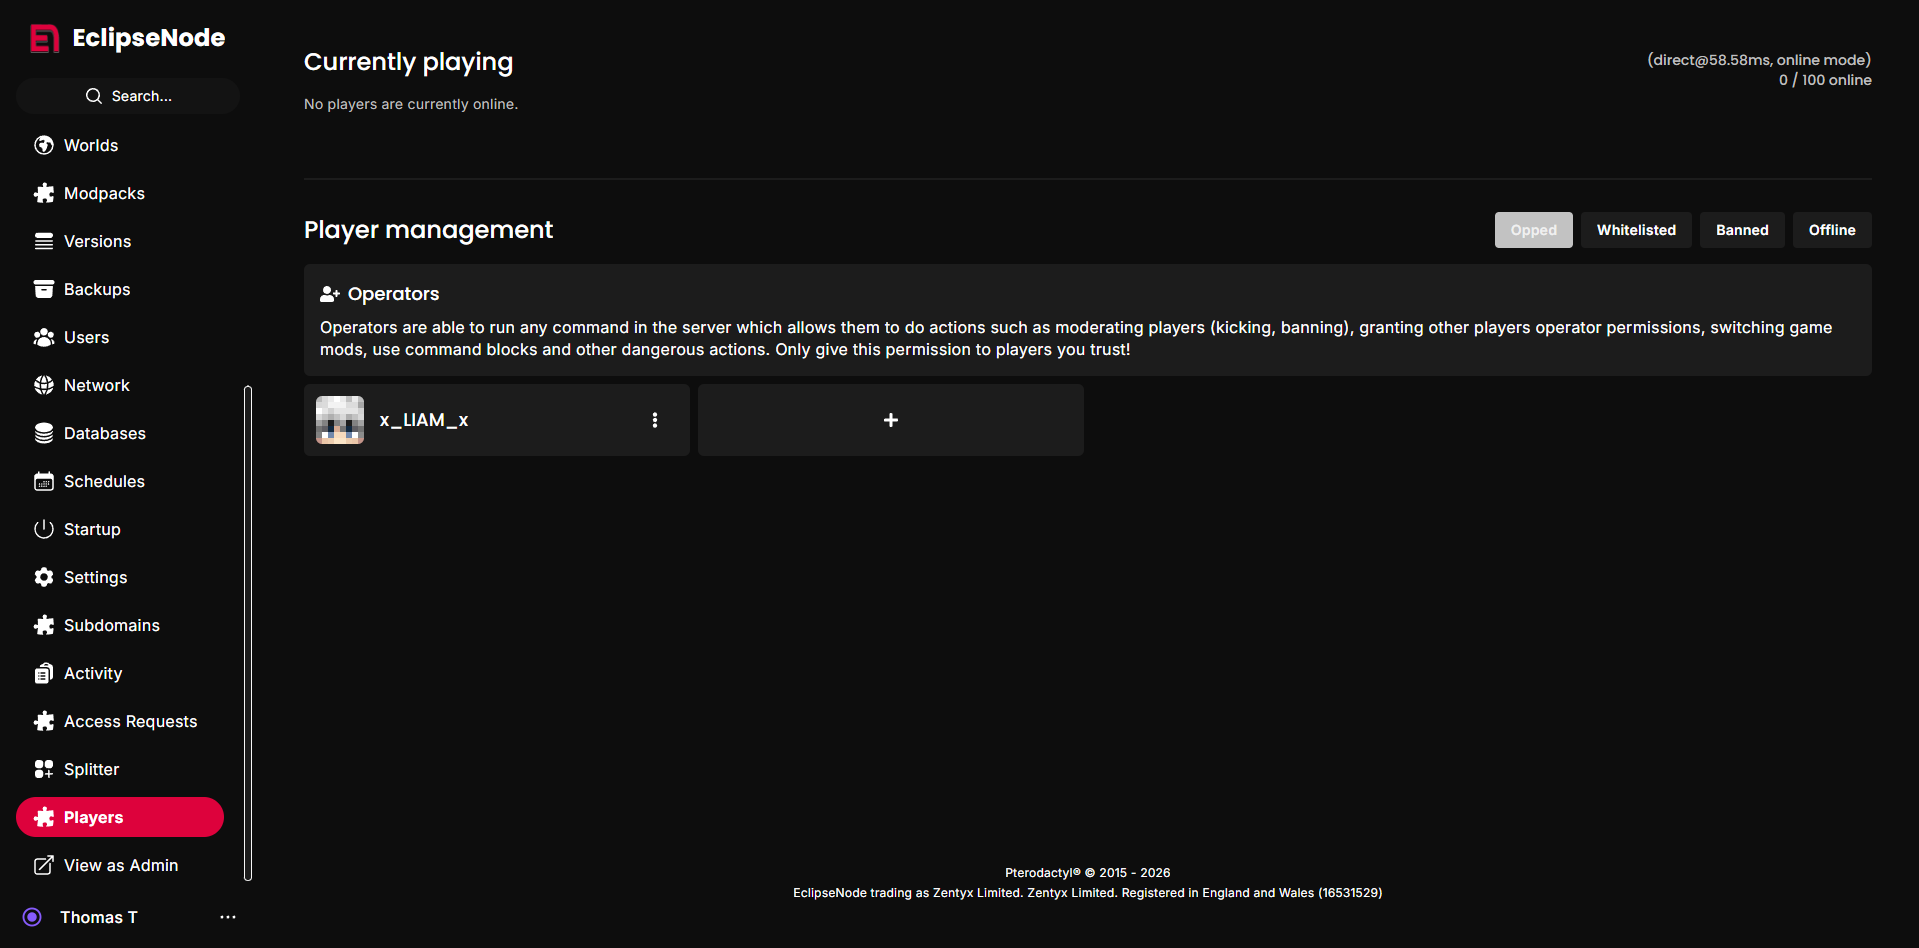Switch on the Banned filter
1919x948 pixels.
tap(1741, 230)
